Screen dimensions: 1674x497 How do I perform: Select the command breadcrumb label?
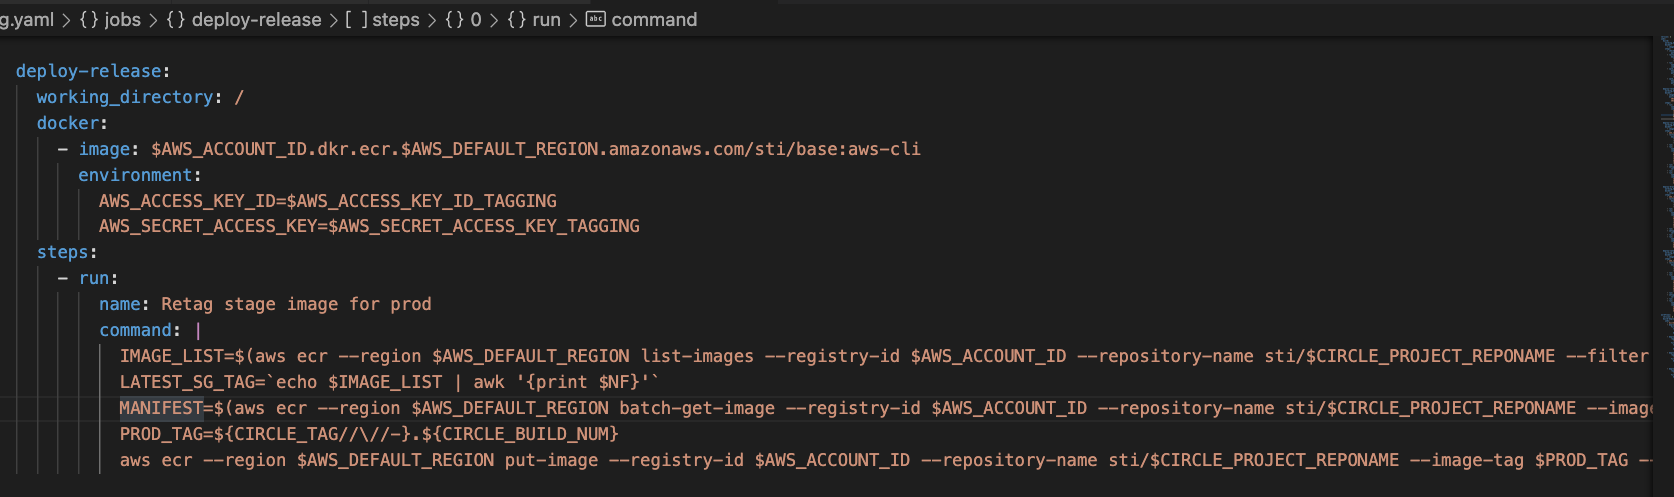[654, 19]
